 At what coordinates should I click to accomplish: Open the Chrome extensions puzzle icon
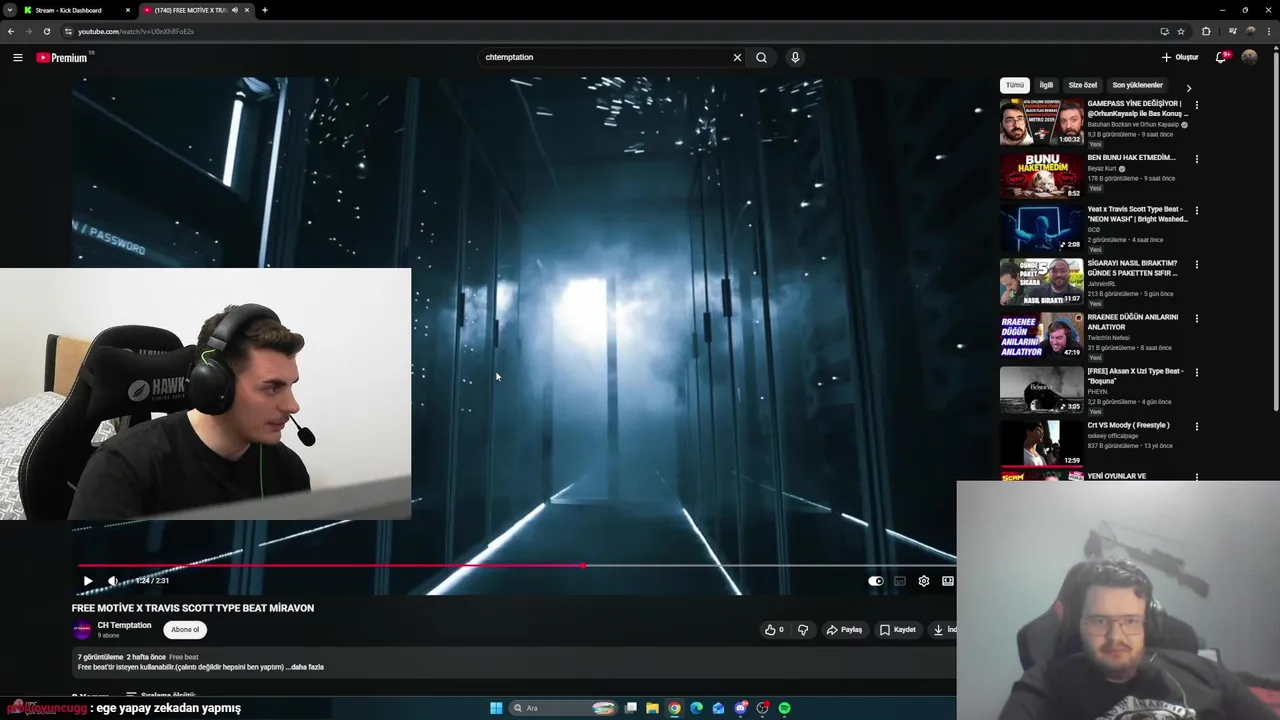(x=1206, y=31)
